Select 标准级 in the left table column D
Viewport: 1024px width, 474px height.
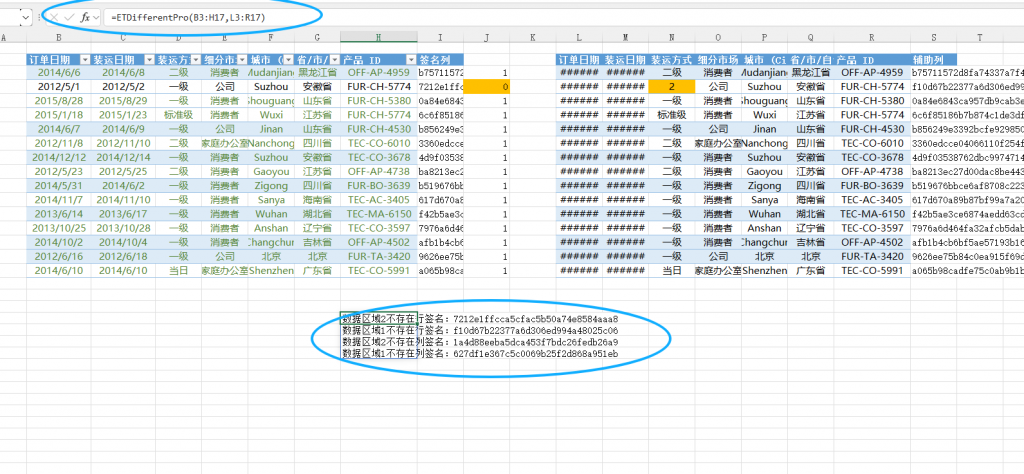pos(179,115)
